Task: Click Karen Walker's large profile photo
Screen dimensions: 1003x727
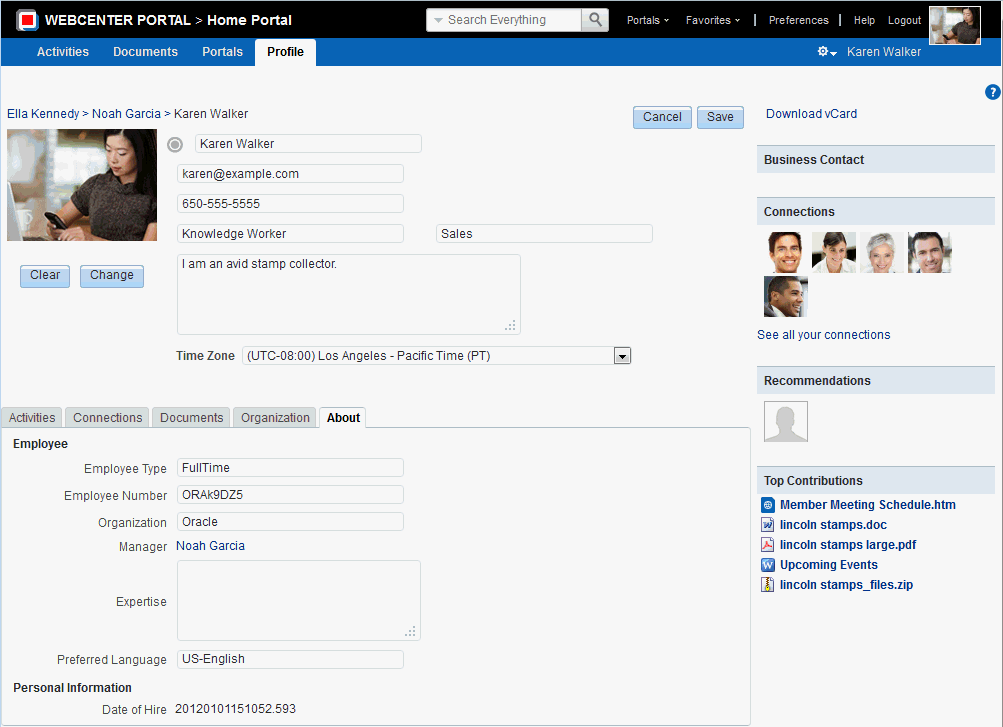Action: [x=82, y=185]
